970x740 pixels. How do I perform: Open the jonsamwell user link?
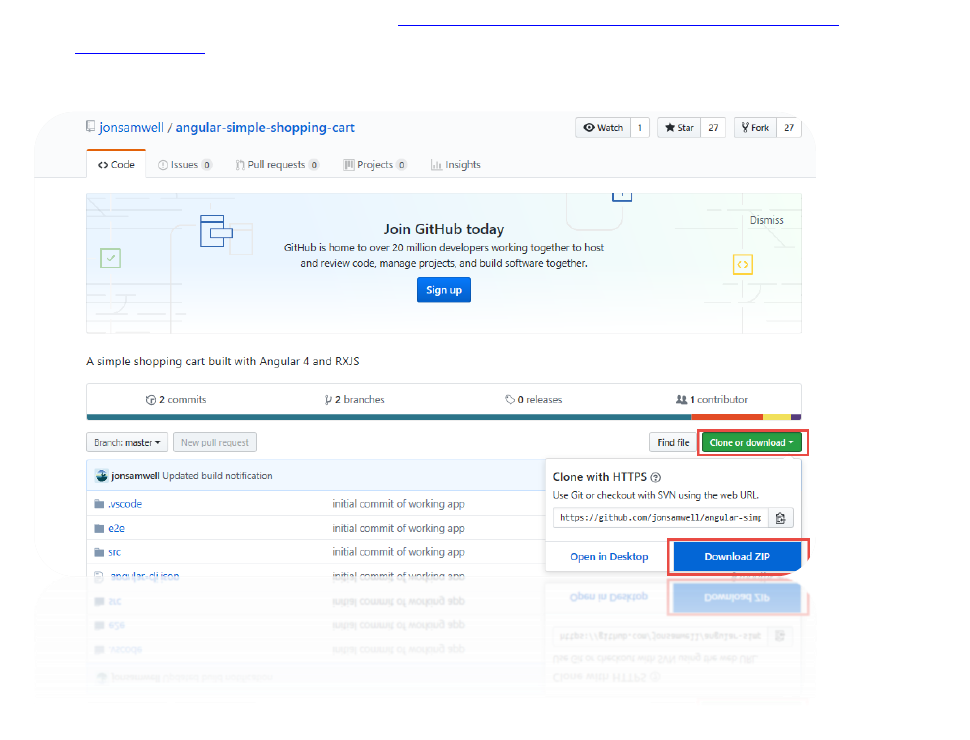(131, 127)
